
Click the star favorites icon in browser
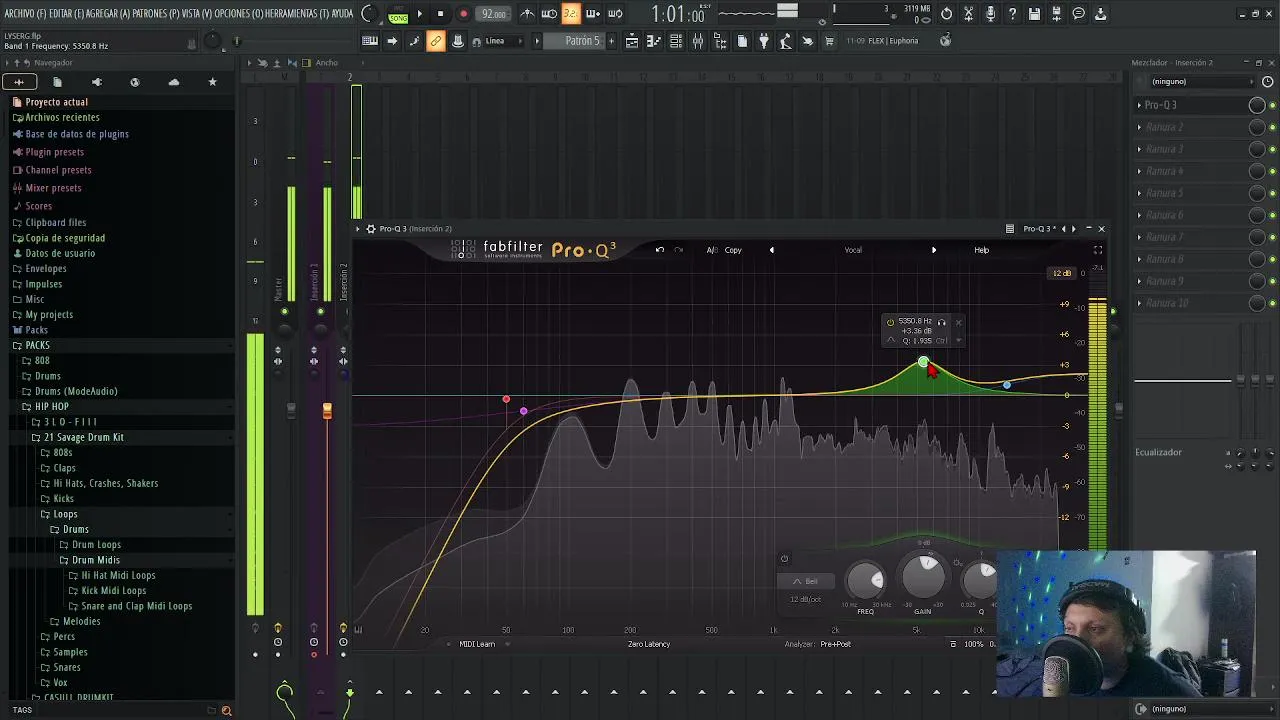[212, 82]
